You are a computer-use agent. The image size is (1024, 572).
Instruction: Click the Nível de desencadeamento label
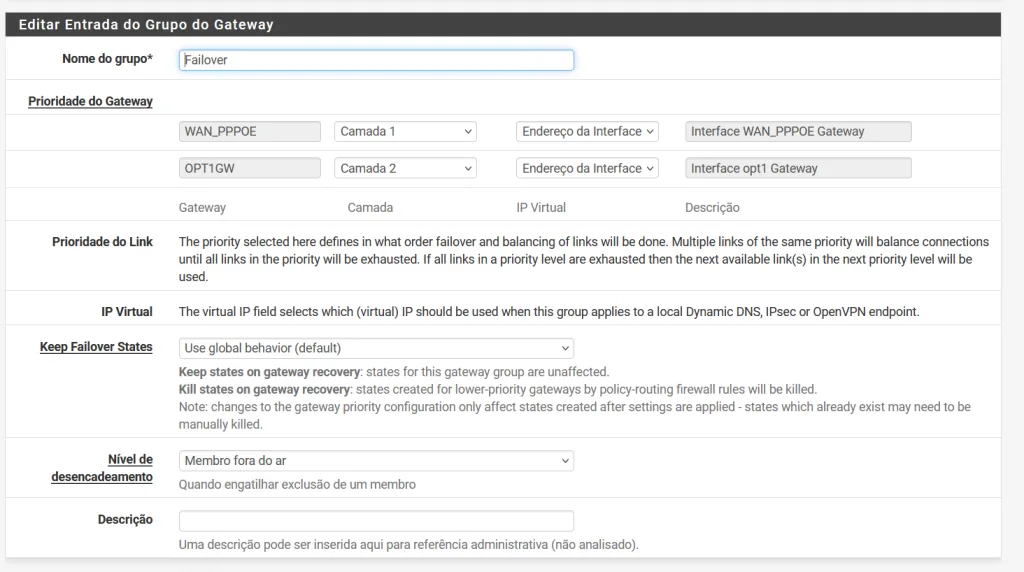102,468
